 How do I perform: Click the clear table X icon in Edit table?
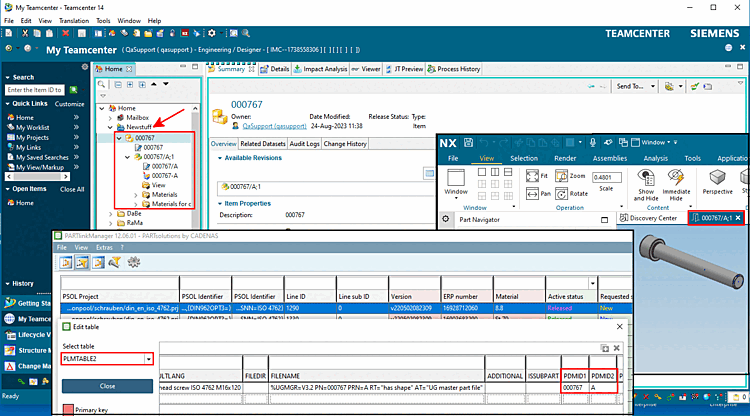click(617, 348)
